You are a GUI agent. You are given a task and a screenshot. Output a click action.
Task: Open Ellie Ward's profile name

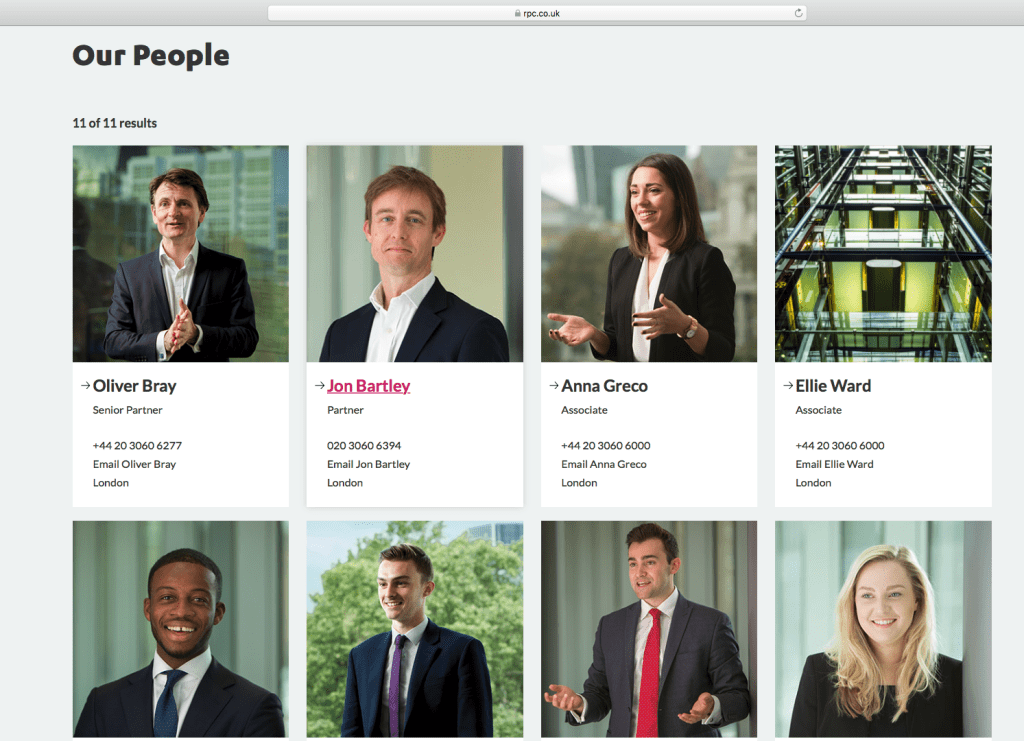833,386
